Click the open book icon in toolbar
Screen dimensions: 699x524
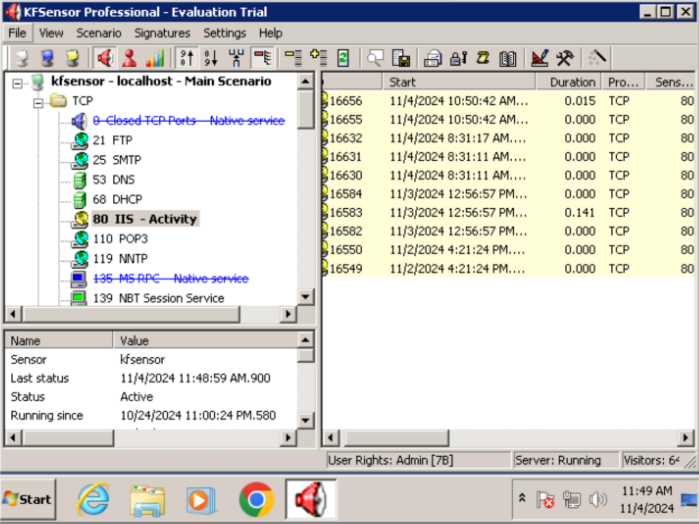[508, 58]
